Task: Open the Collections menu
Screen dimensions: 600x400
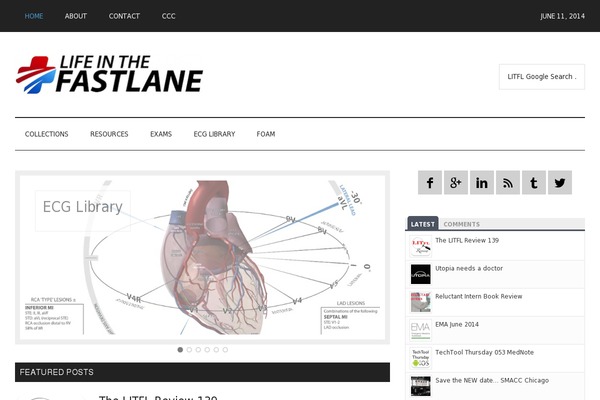Action: (46, 134)
